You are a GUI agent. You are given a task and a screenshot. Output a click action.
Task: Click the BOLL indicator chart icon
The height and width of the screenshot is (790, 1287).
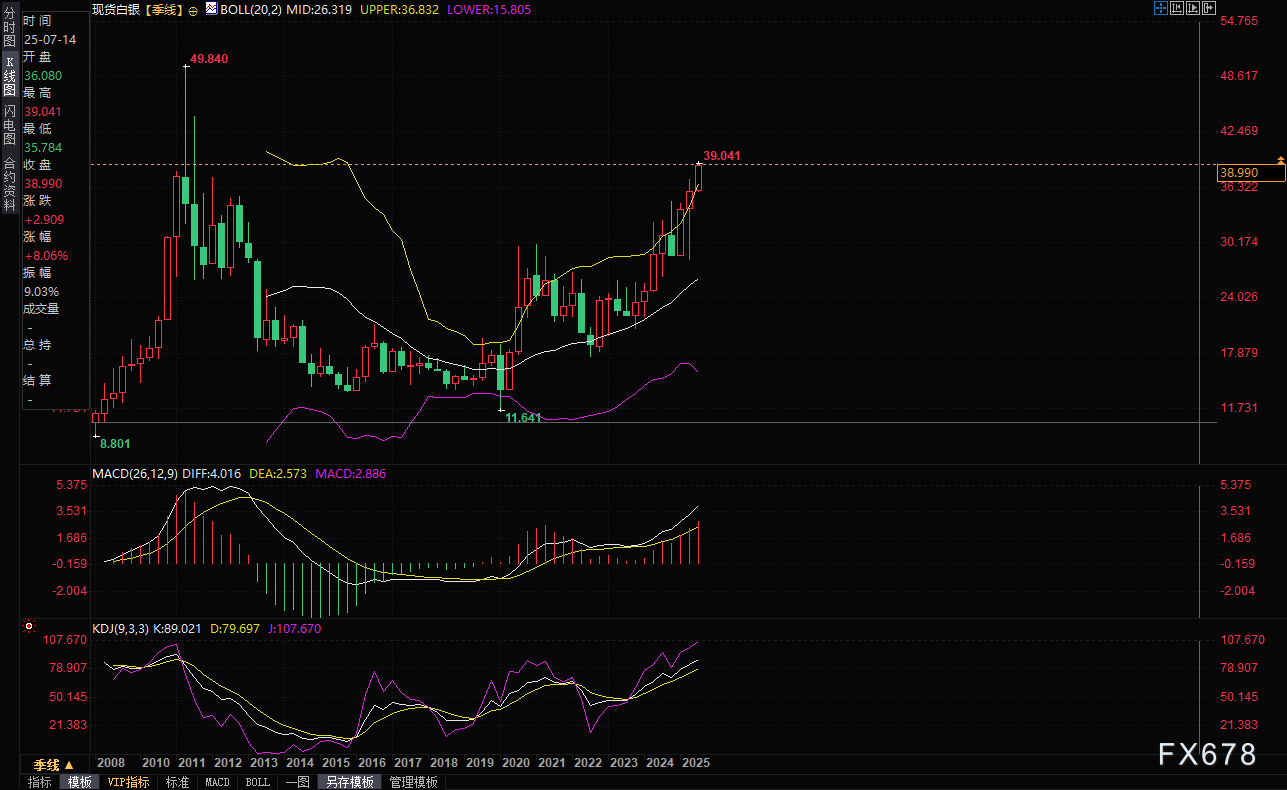(x=211, y=9)
